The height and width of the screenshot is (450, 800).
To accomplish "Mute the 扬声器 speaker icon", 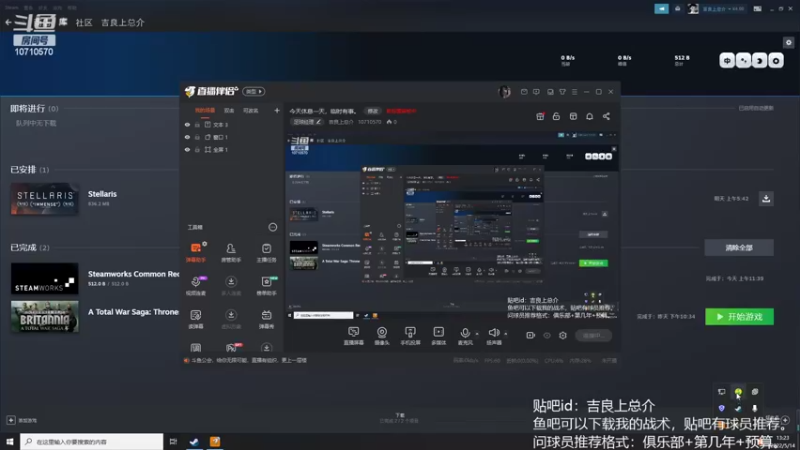I will (493, 333).
